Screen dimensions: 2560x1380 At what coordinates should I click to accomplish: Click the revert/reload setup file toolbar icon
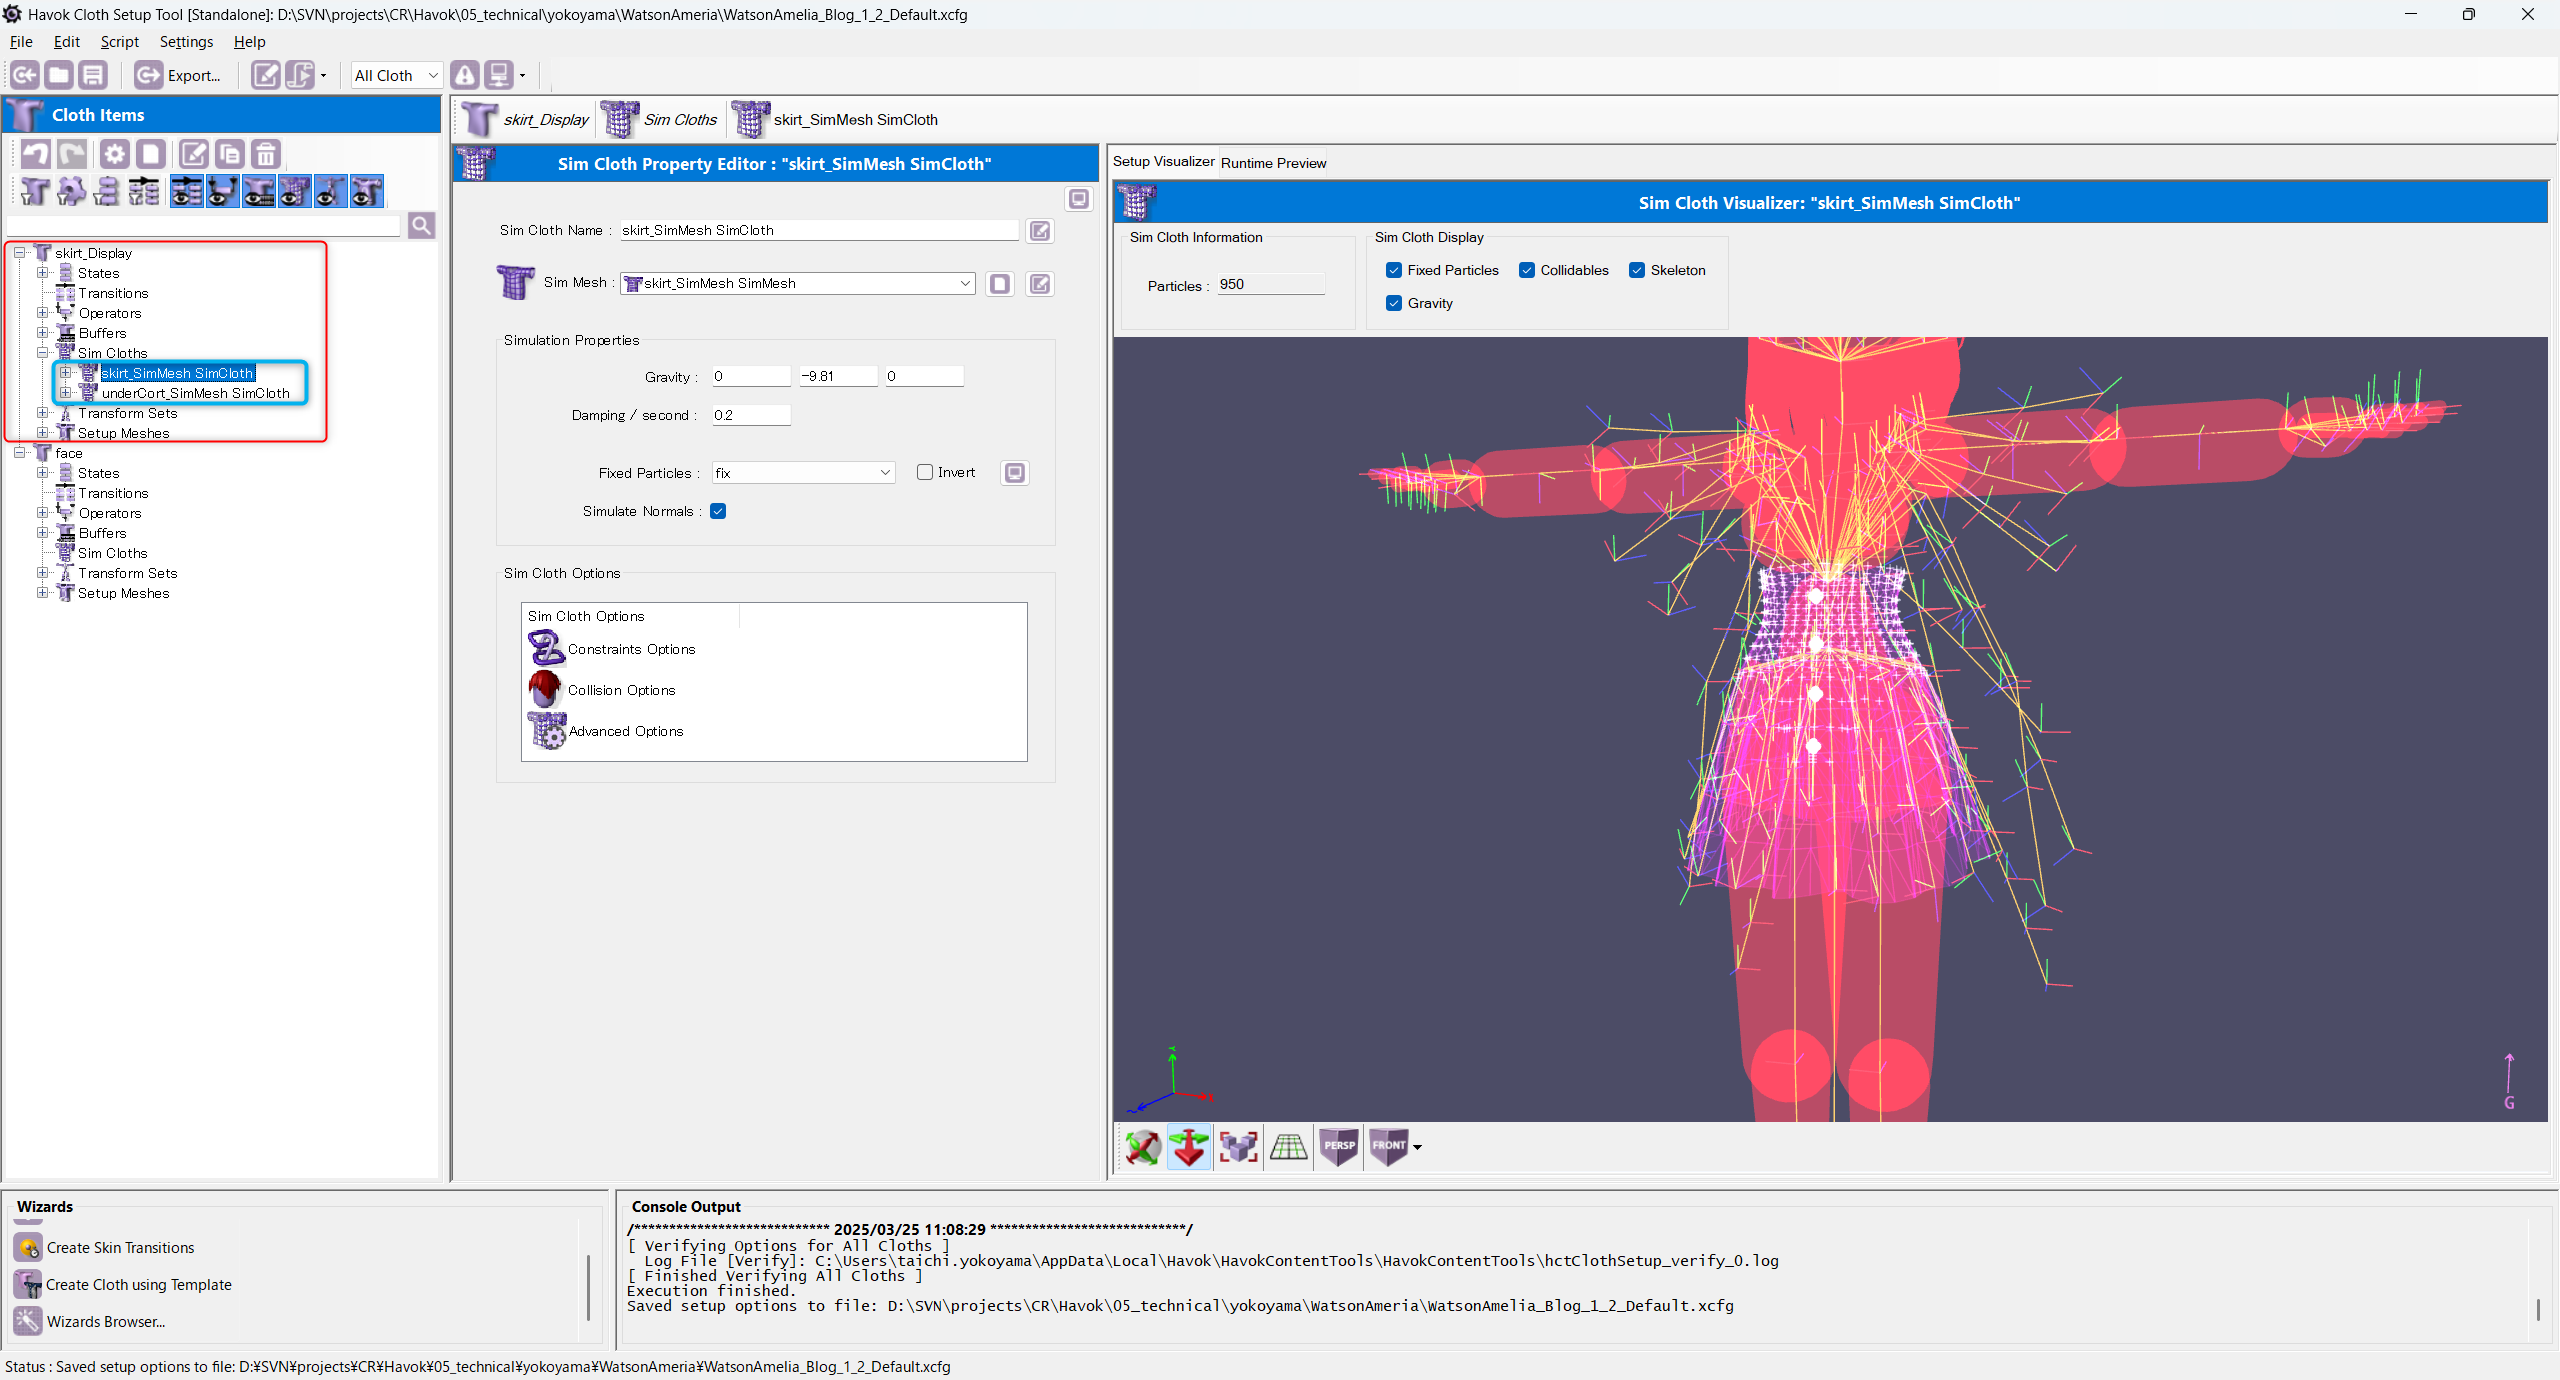[25, 75]
